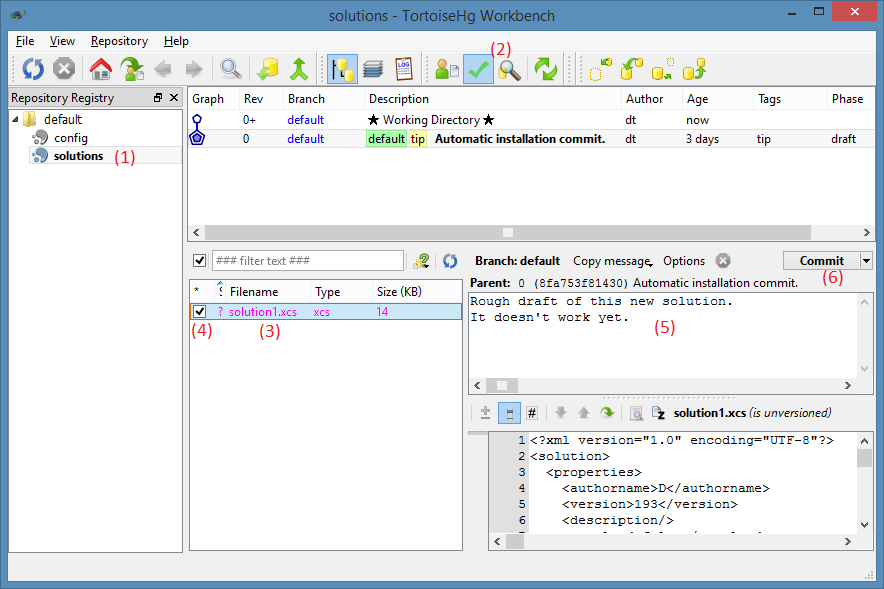The height and width of the screenshot is (589, 884).
Task: Click the person with green arrow toolbar icon
Action: click(x=132, y=69)
